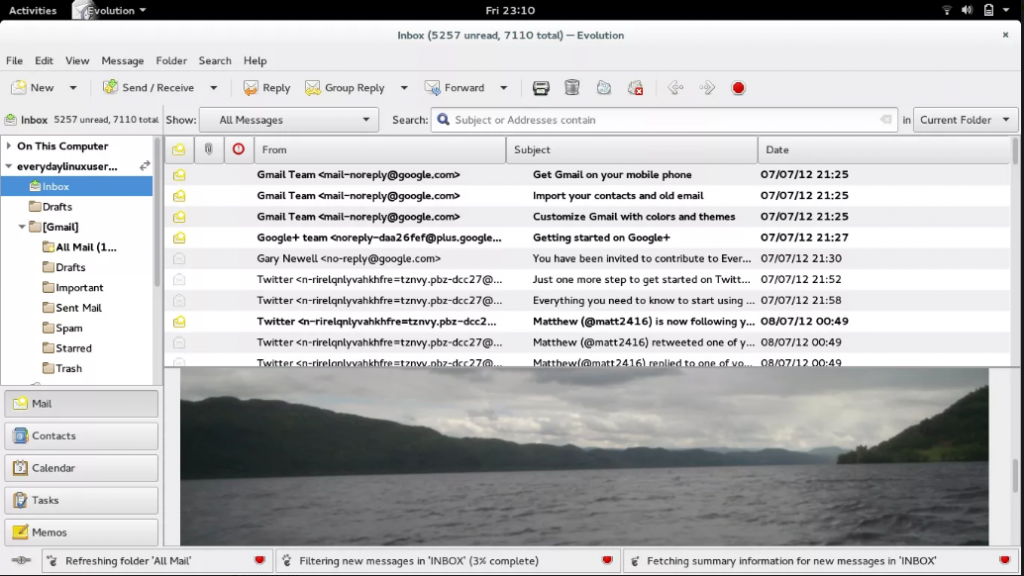Cancel 'Fetching summary information' operation

tap(1004, 560)
